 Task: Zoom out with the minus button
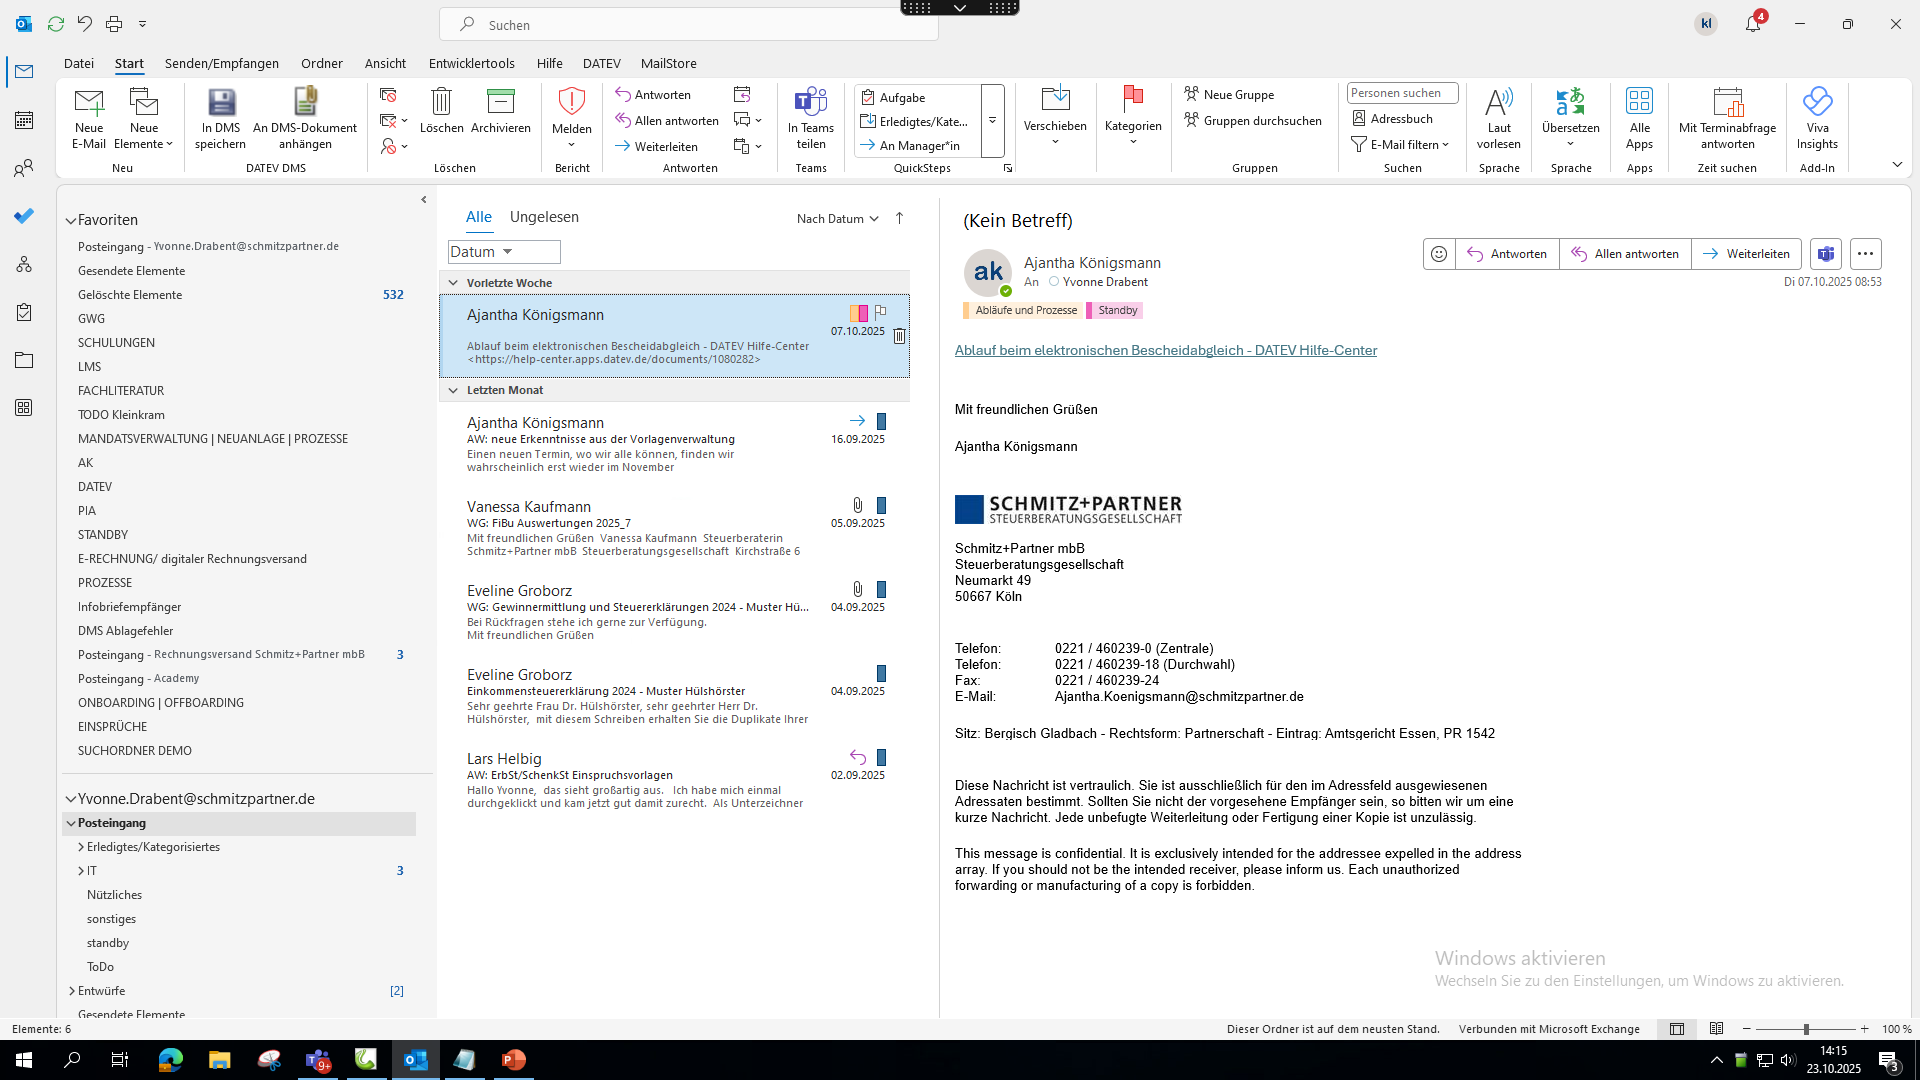tap(1747, 1029)
